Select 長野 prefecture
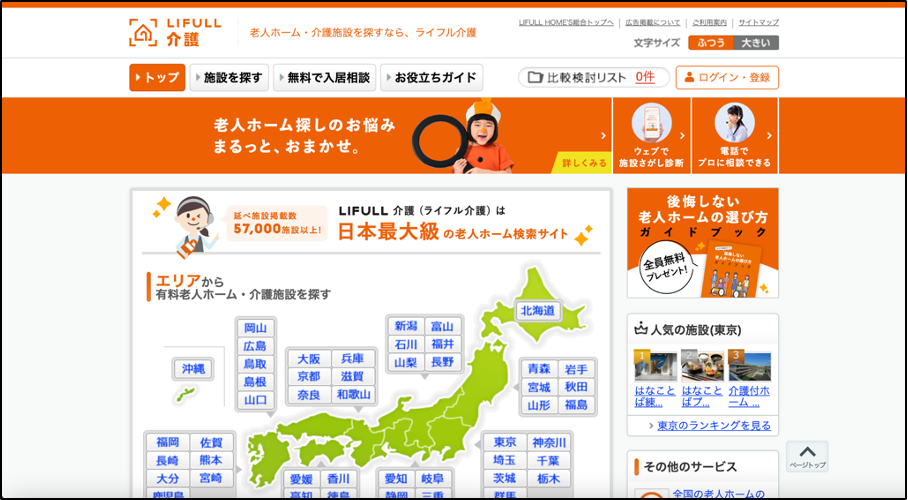 coord(443,362)
